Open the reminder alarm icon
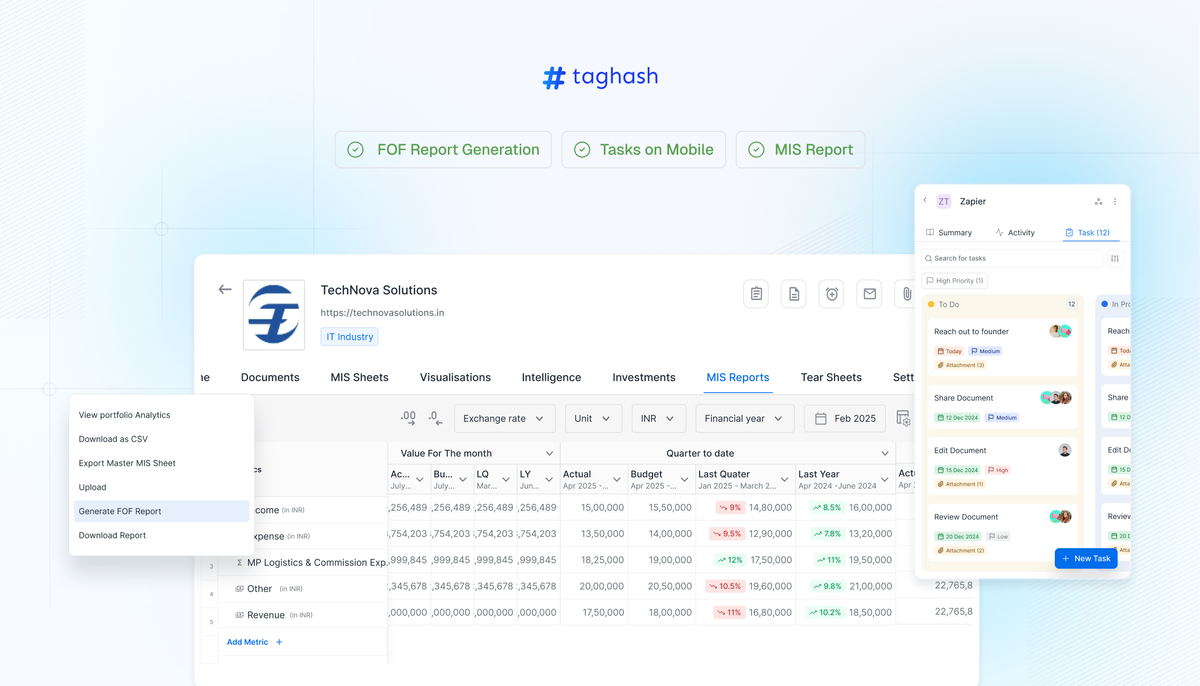 [831, 293]
